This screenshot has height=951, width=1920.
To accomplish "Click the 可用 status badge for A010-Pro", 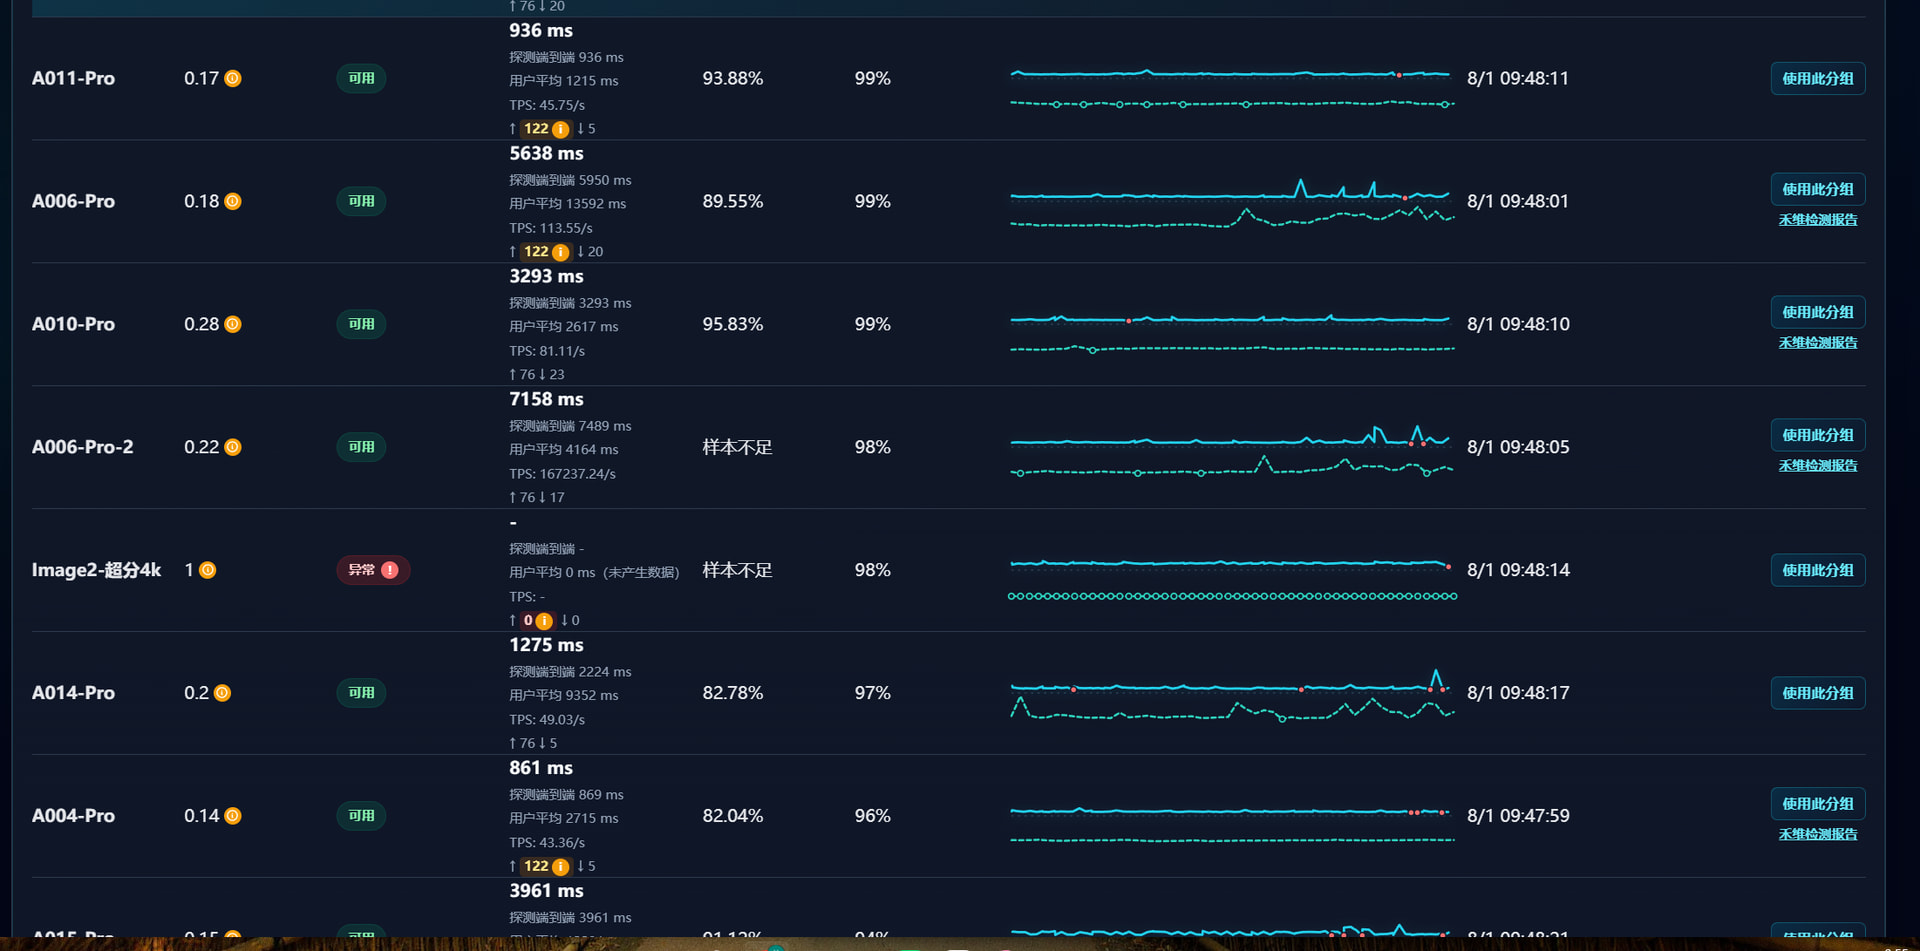I will point(361,324).
